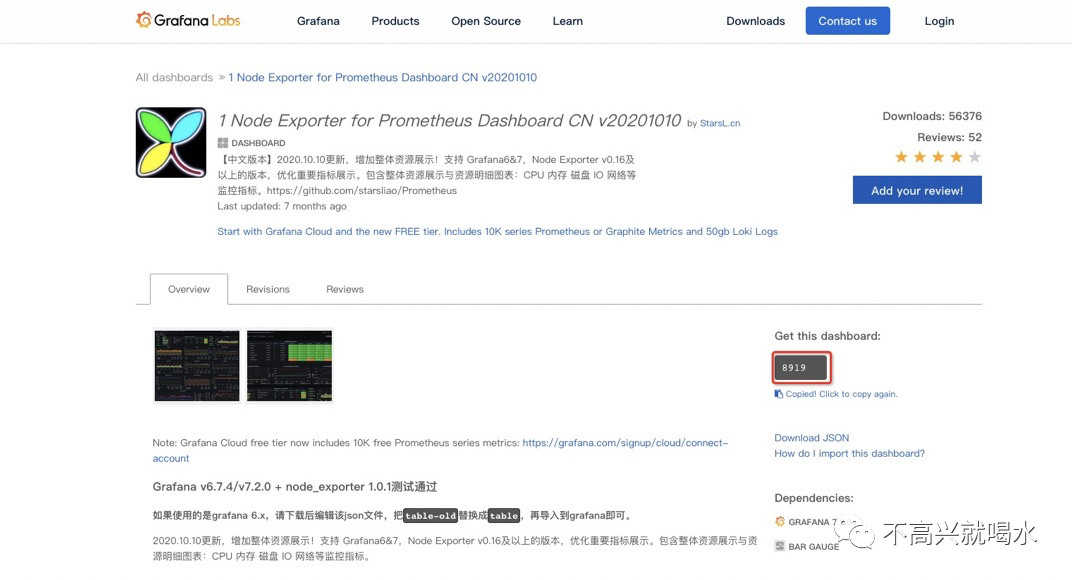Open the Products nav menu
This screenshot has height=580, width=1072.
pos(395,21)
